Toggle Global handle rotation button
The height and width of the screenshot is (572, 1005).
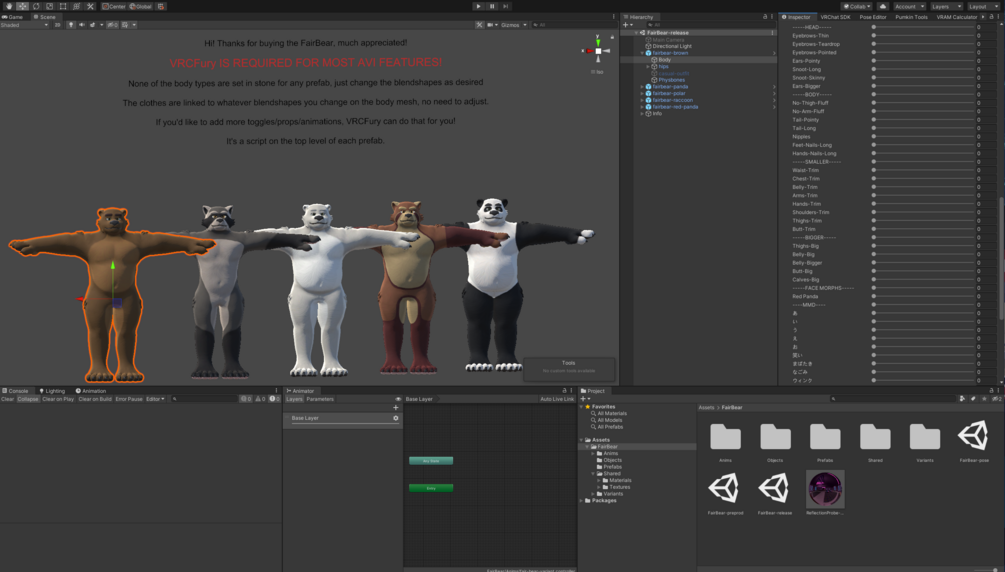click(x=140, y=6)
